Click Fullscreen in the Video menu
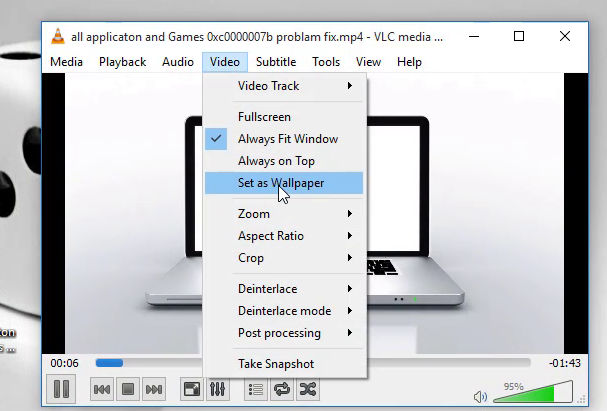Viewport: 607px width, 411px height. [x=264, y=117]
